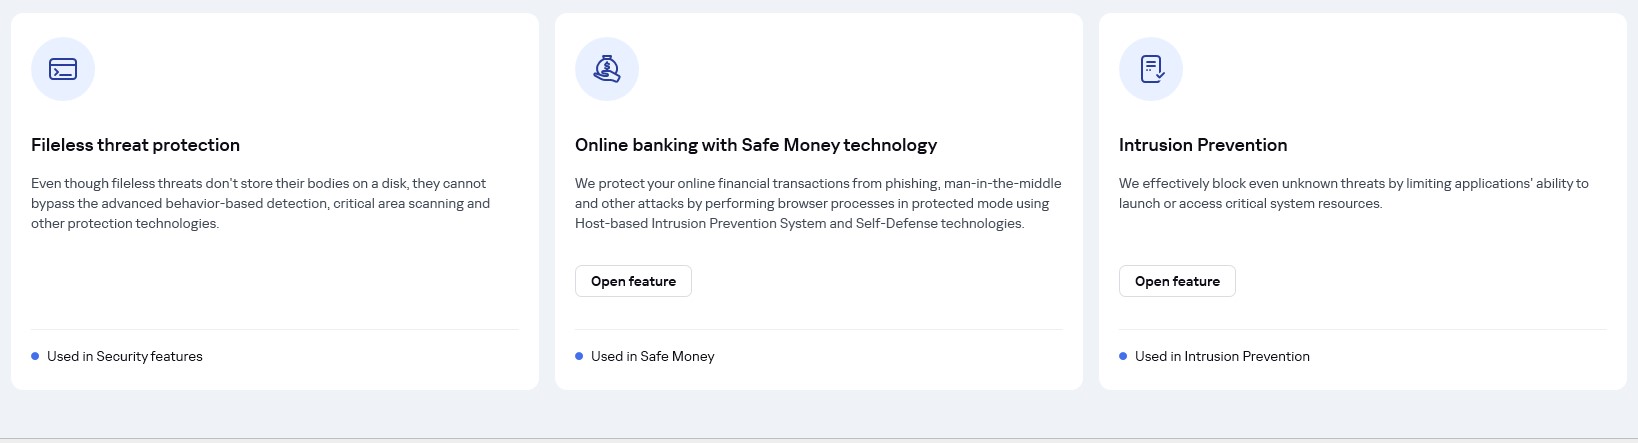
Task: Open feature for Intrusion Prevention
Action: [x=1177, y=281]
